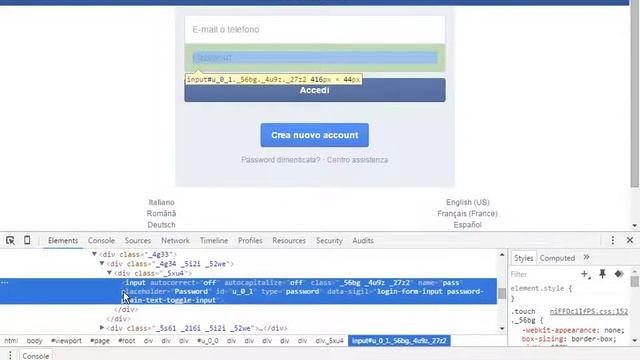Select the Styles sidebar tab
This screenshot has height=360, width=640.
524,258
